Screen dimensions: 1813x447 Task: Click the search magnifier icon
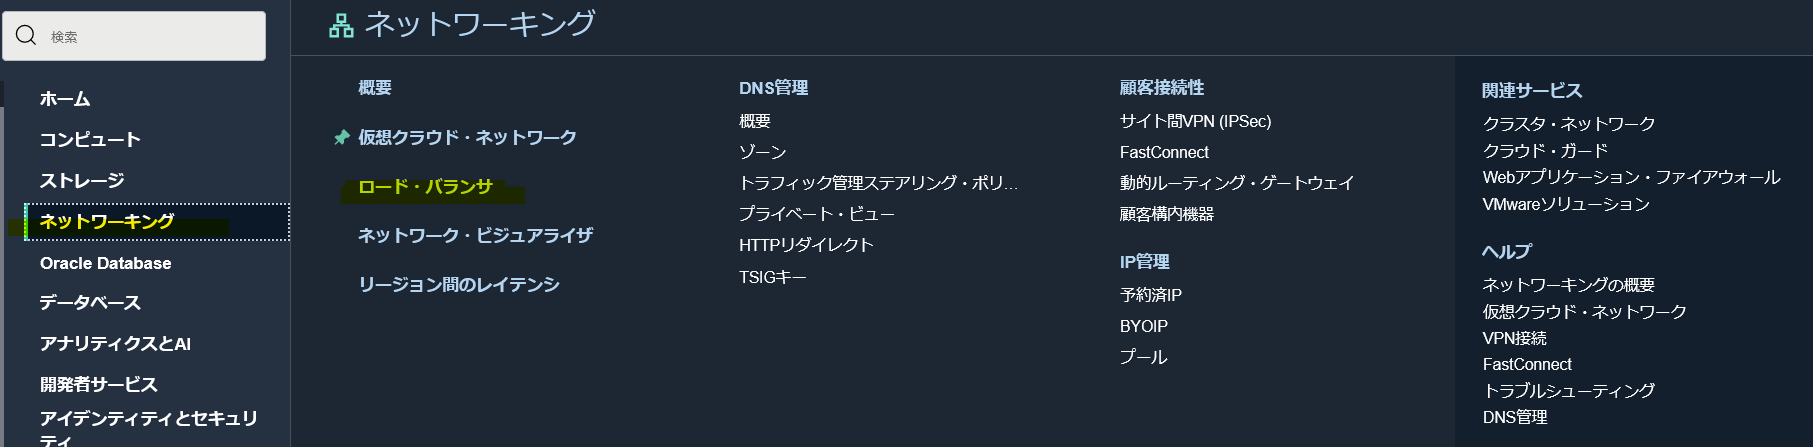pos(26,36)
